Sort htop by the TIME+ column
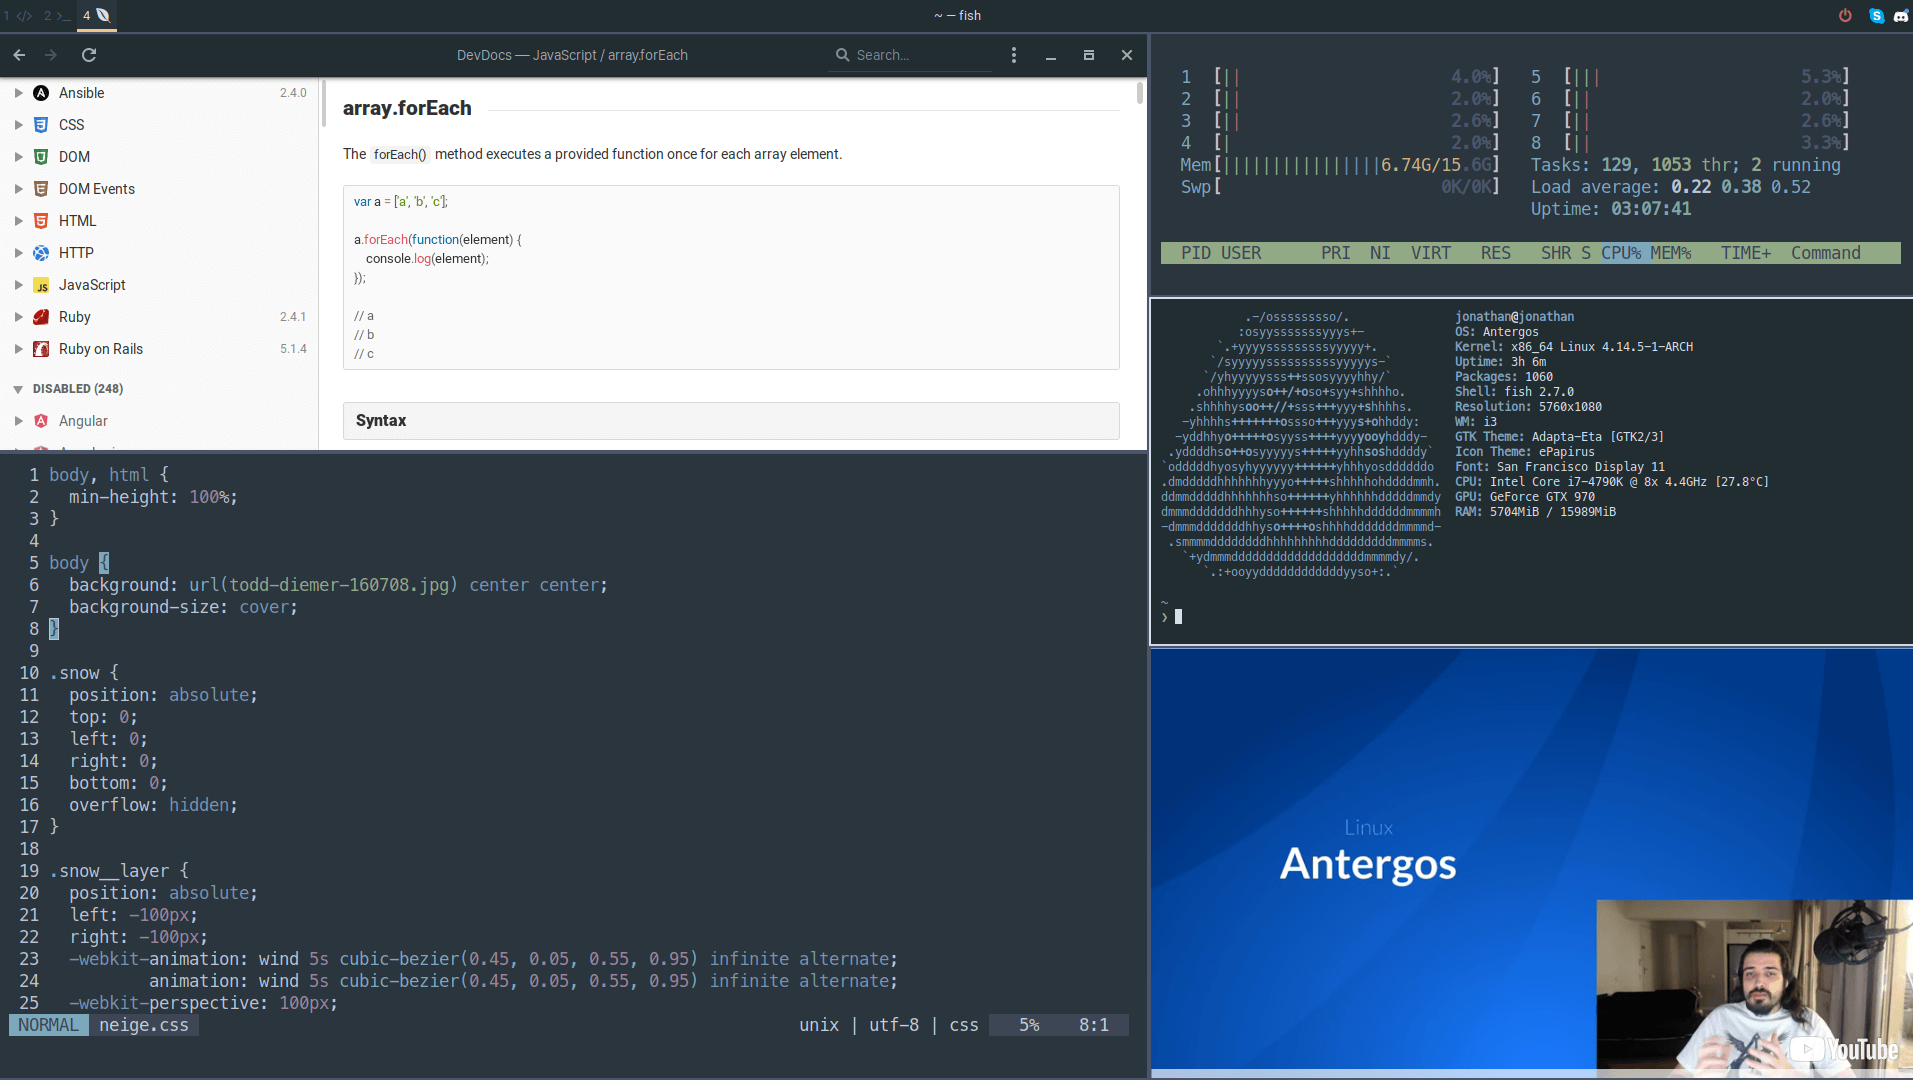1913x1080 pixels. pyautogui.click(x=1746, y=253)
